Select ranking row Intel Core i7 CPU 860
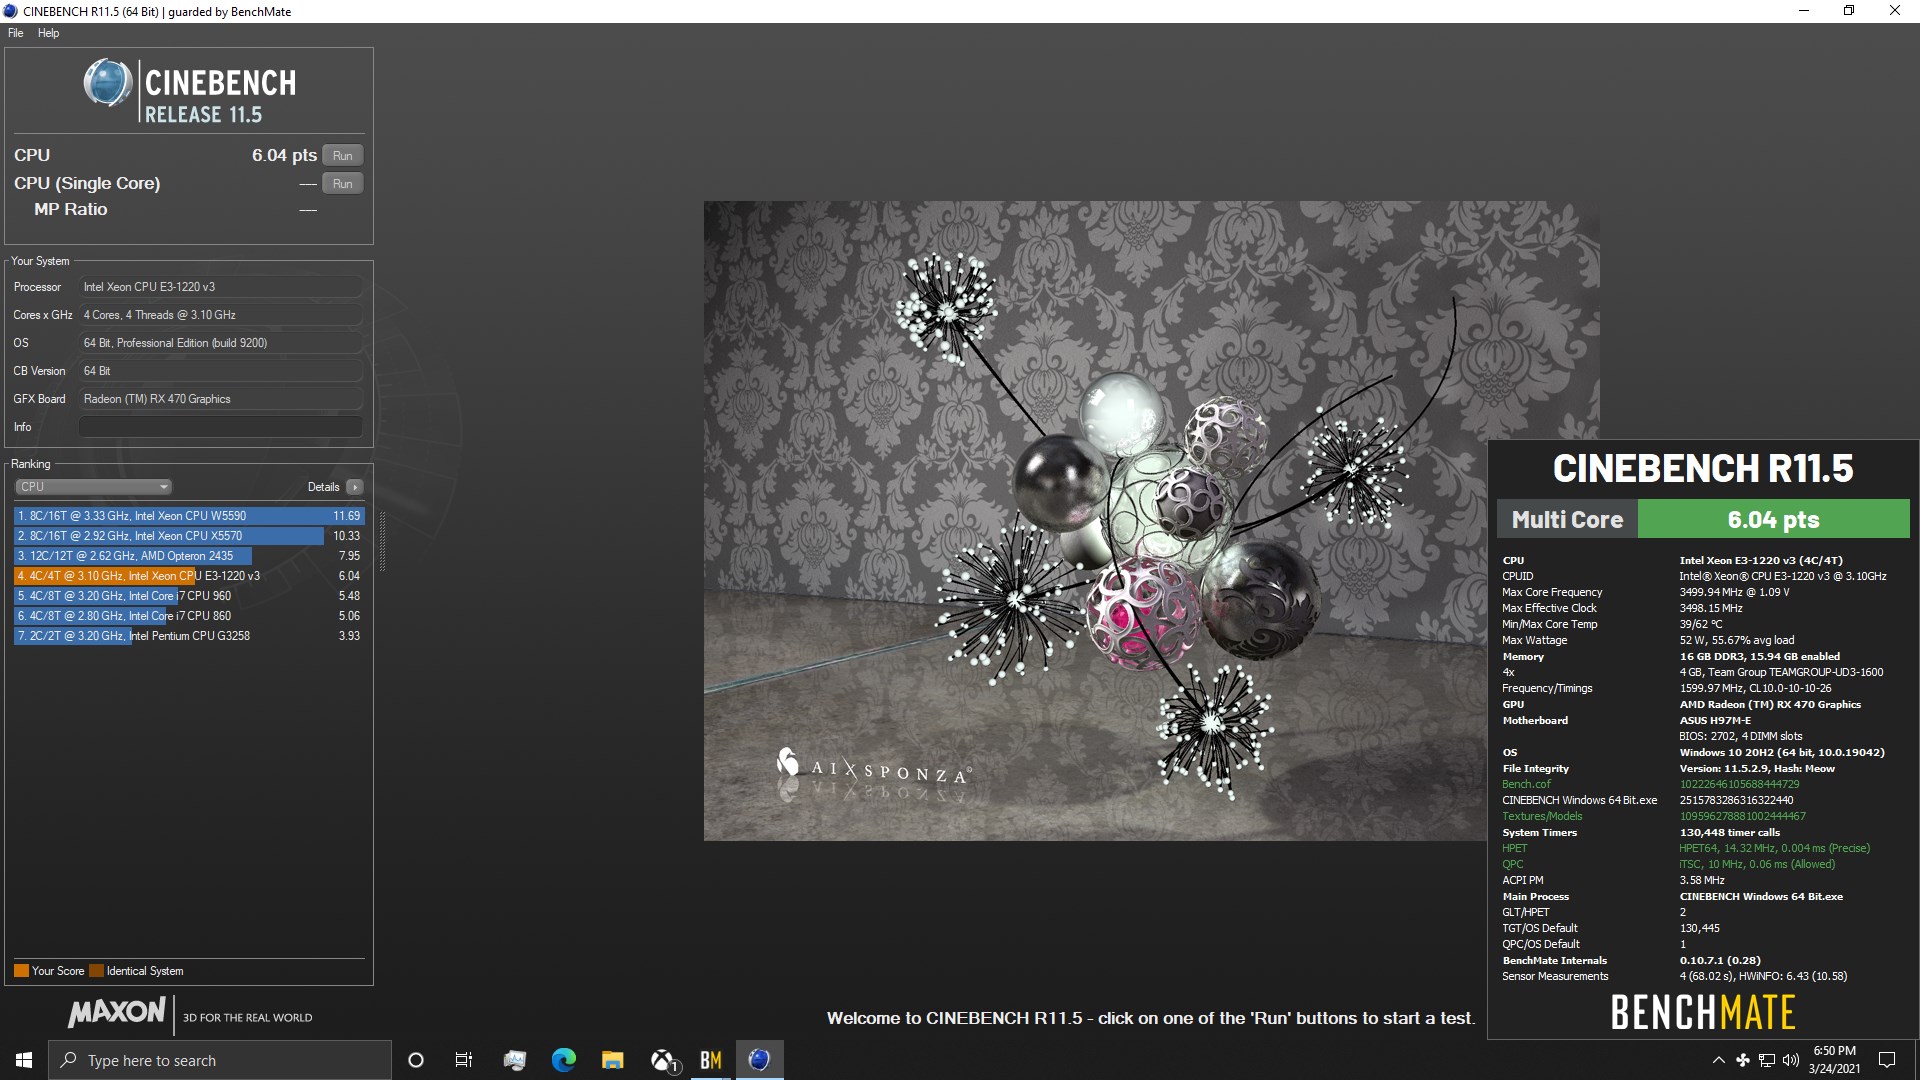 tap(189, 616)
